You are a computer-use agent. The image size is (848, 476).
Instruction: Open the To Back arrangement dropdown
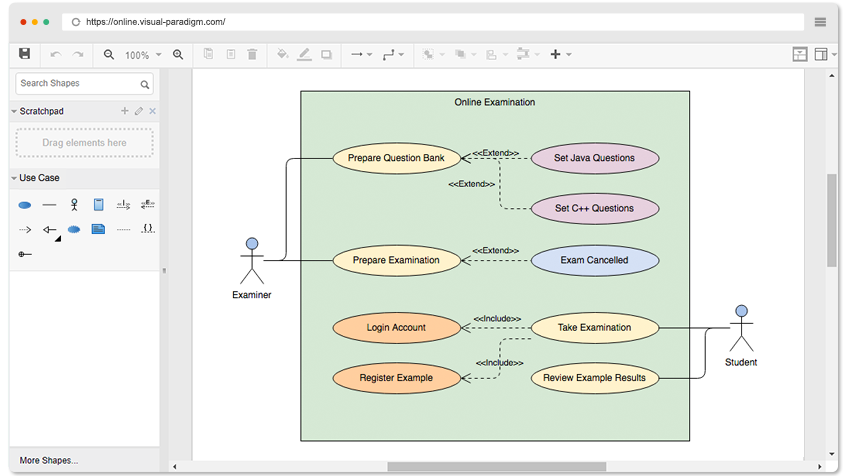tap(465, 55)
